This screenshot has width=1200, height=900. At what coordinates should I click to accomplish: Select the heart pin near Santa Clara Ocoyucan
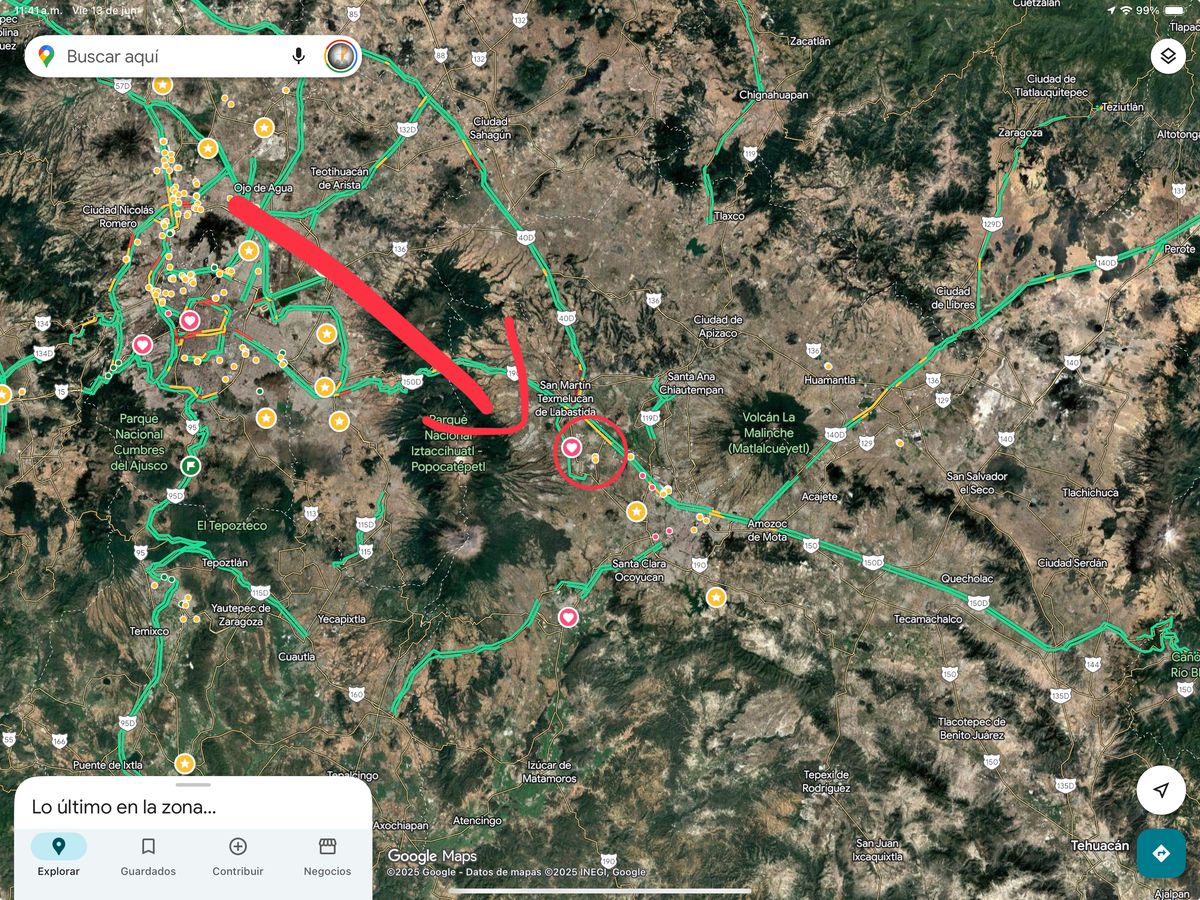tap(568, 617)
